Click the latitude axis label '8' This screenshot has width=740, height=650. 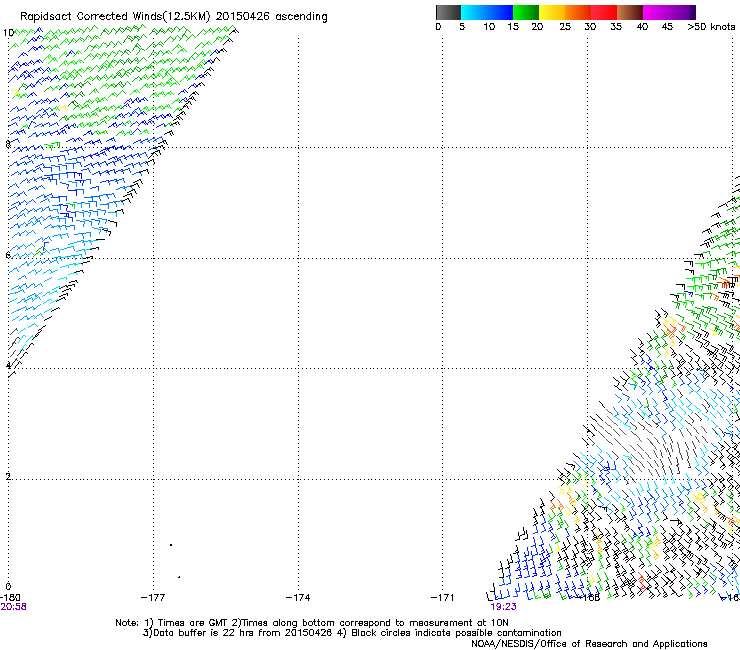(x=8, y=144)
